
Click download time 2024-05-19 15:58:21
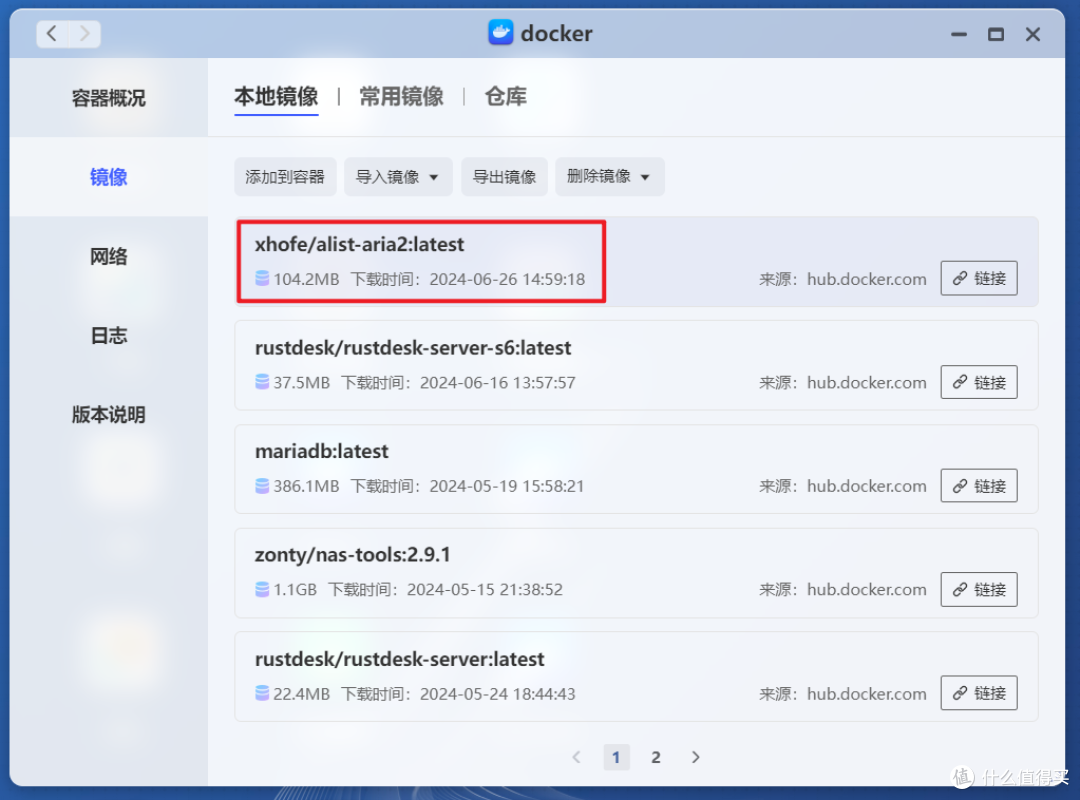pyautogui.click(x=506, y=486)
